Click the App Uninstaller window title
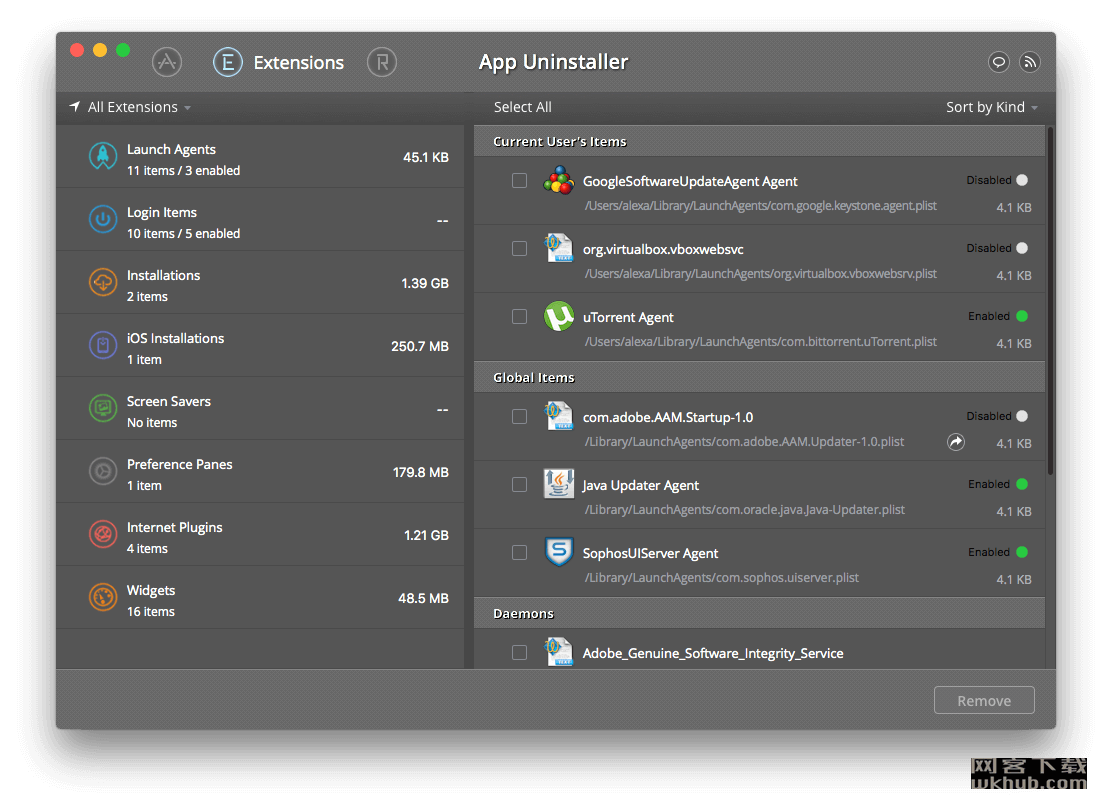1112x809 pixels. pyautogui.click(x=553, y=62)
